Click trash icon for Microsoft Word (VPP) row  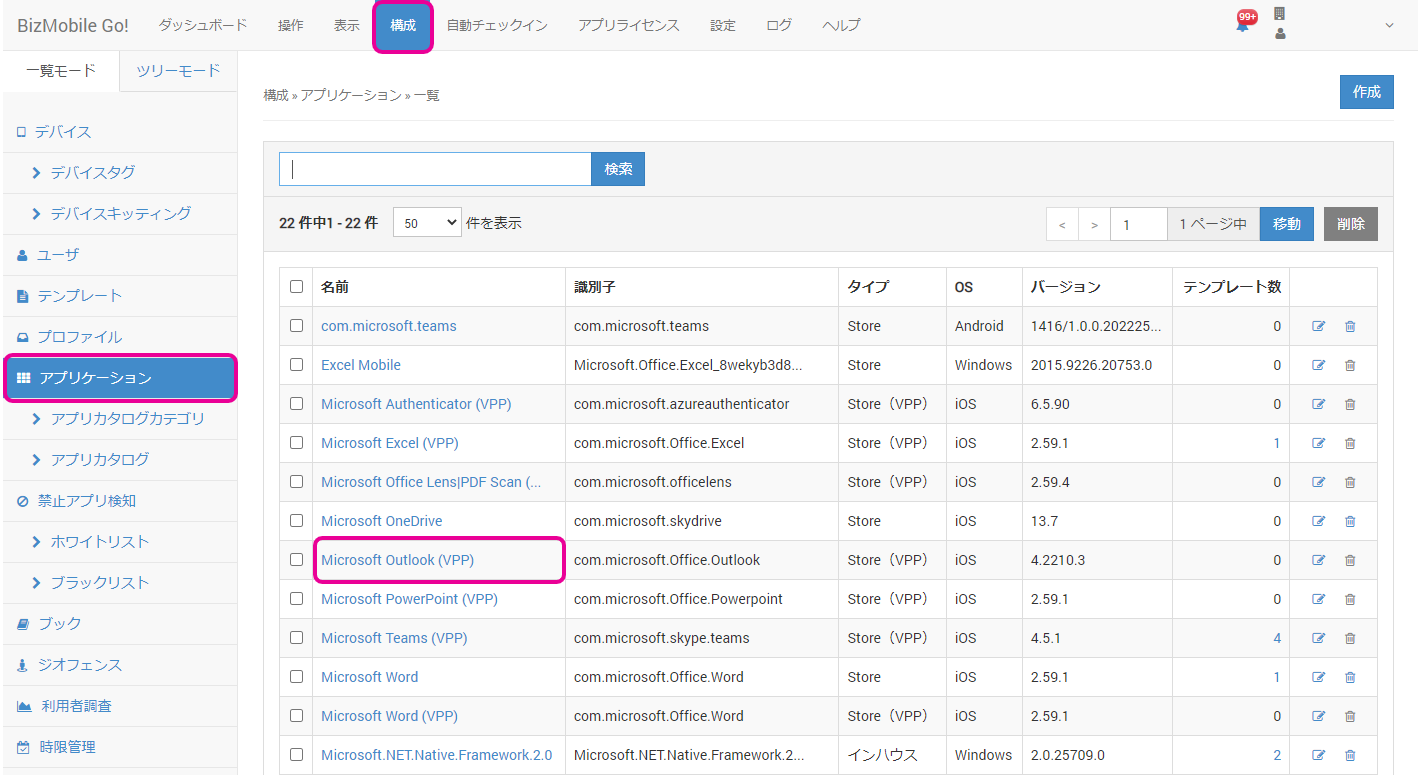pos(1350,716)
